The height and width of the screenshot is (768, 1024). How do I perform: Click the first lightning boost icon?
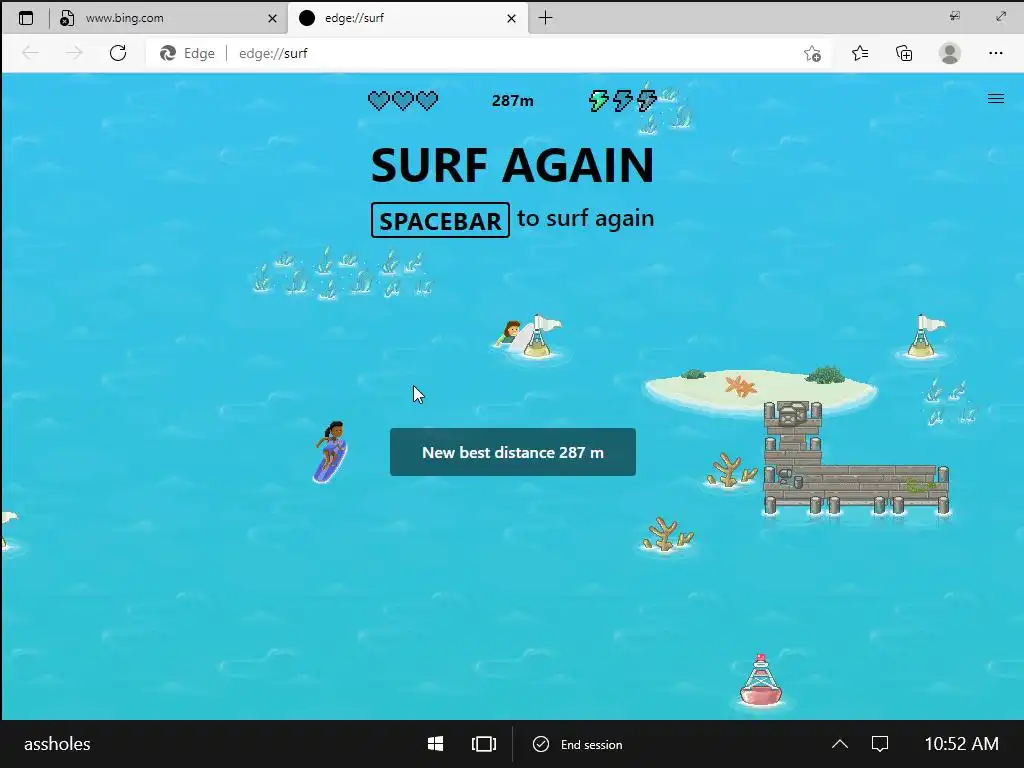point(598,101)
